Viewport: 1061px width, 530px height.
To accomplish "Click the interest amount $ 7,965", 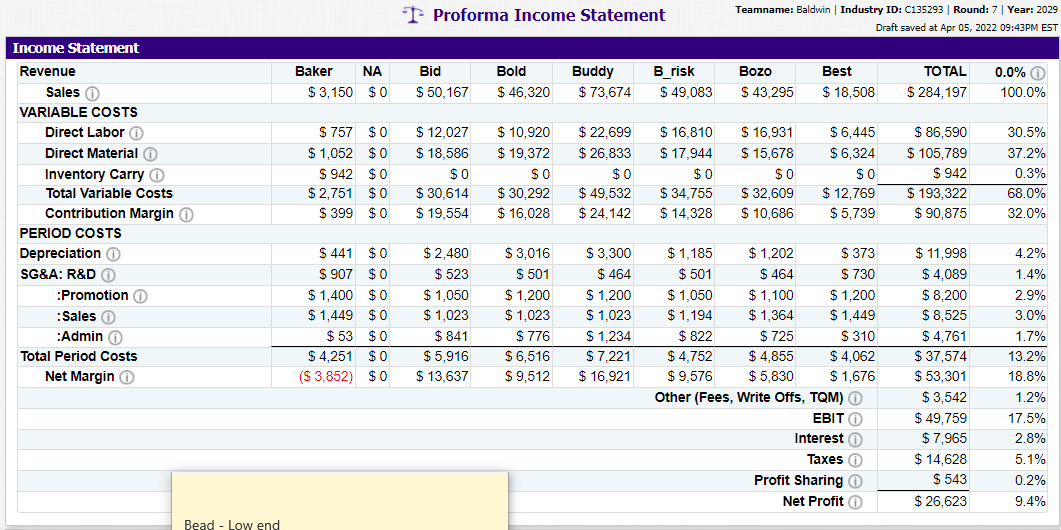I will tap(944, 440).
